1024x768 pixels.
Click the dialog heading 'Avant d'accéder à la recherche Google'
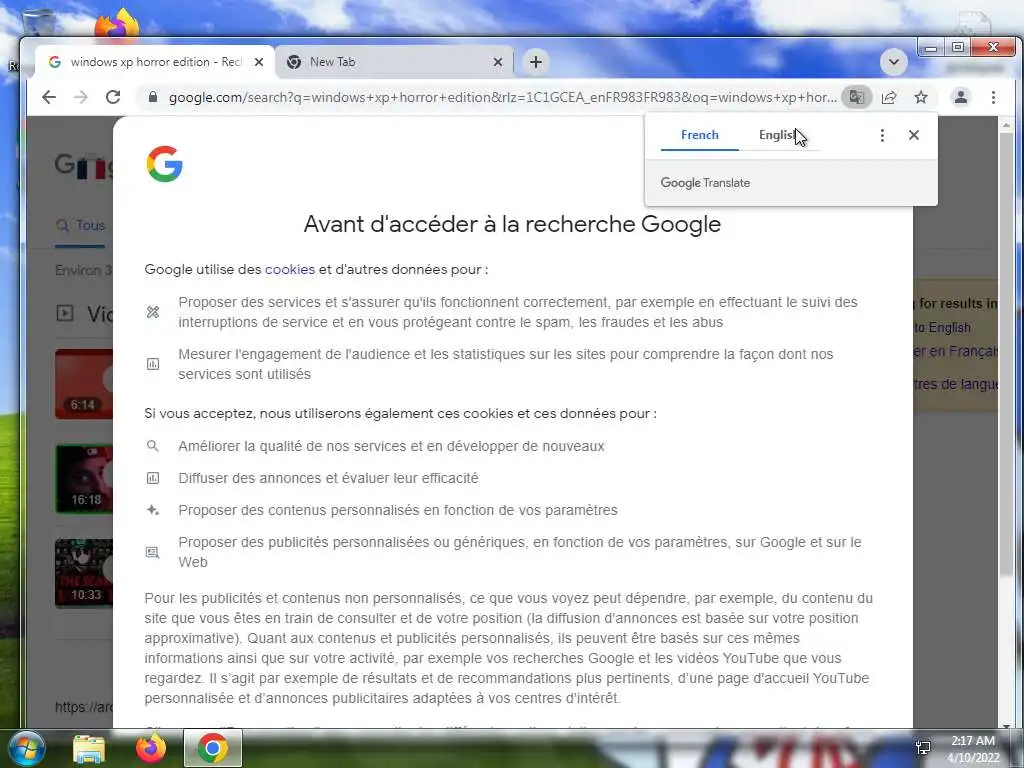pyautogui.click(x=512, y=224)
